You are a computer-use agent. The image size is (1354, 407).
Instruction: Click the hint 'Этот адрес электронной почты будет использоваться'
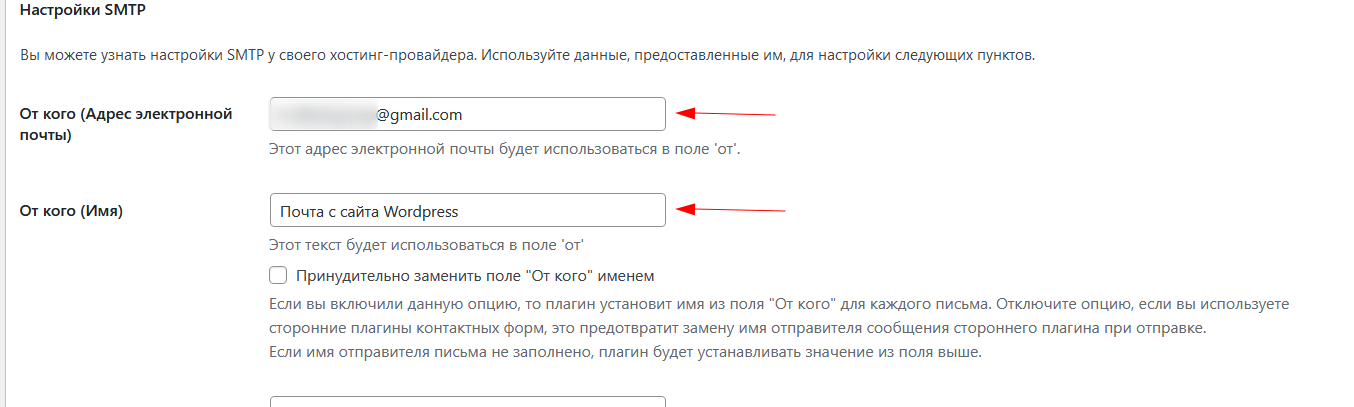(x=504, y=149)
